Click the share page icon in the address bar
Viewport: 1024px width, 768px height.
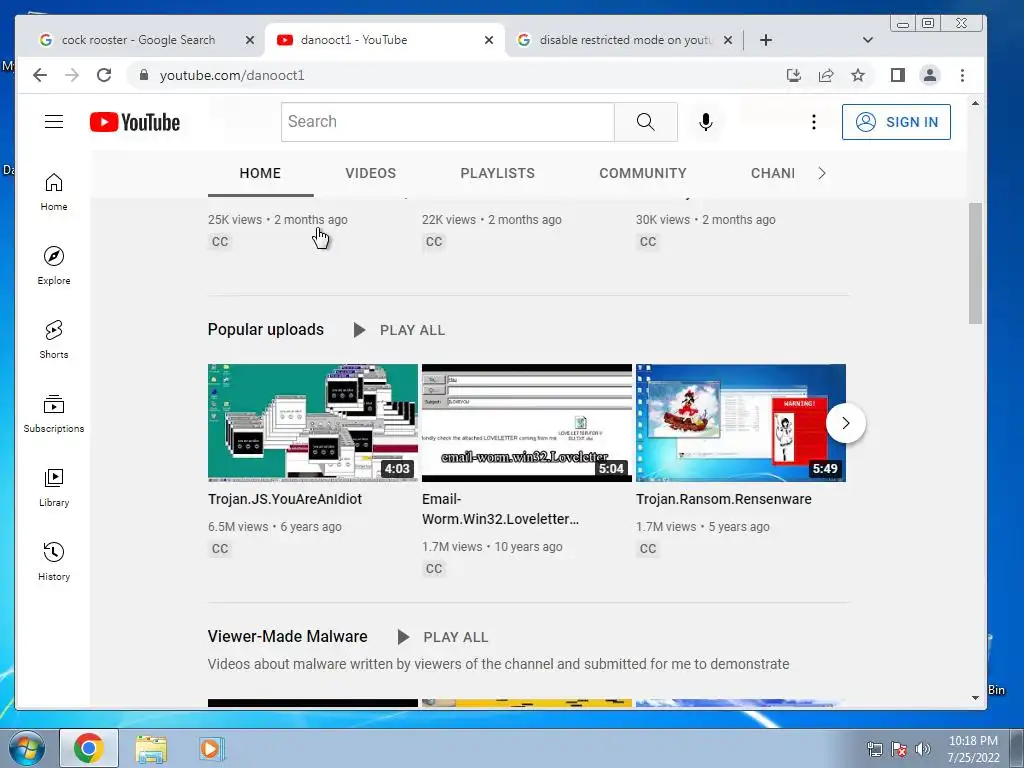click(x=825, y=75)
